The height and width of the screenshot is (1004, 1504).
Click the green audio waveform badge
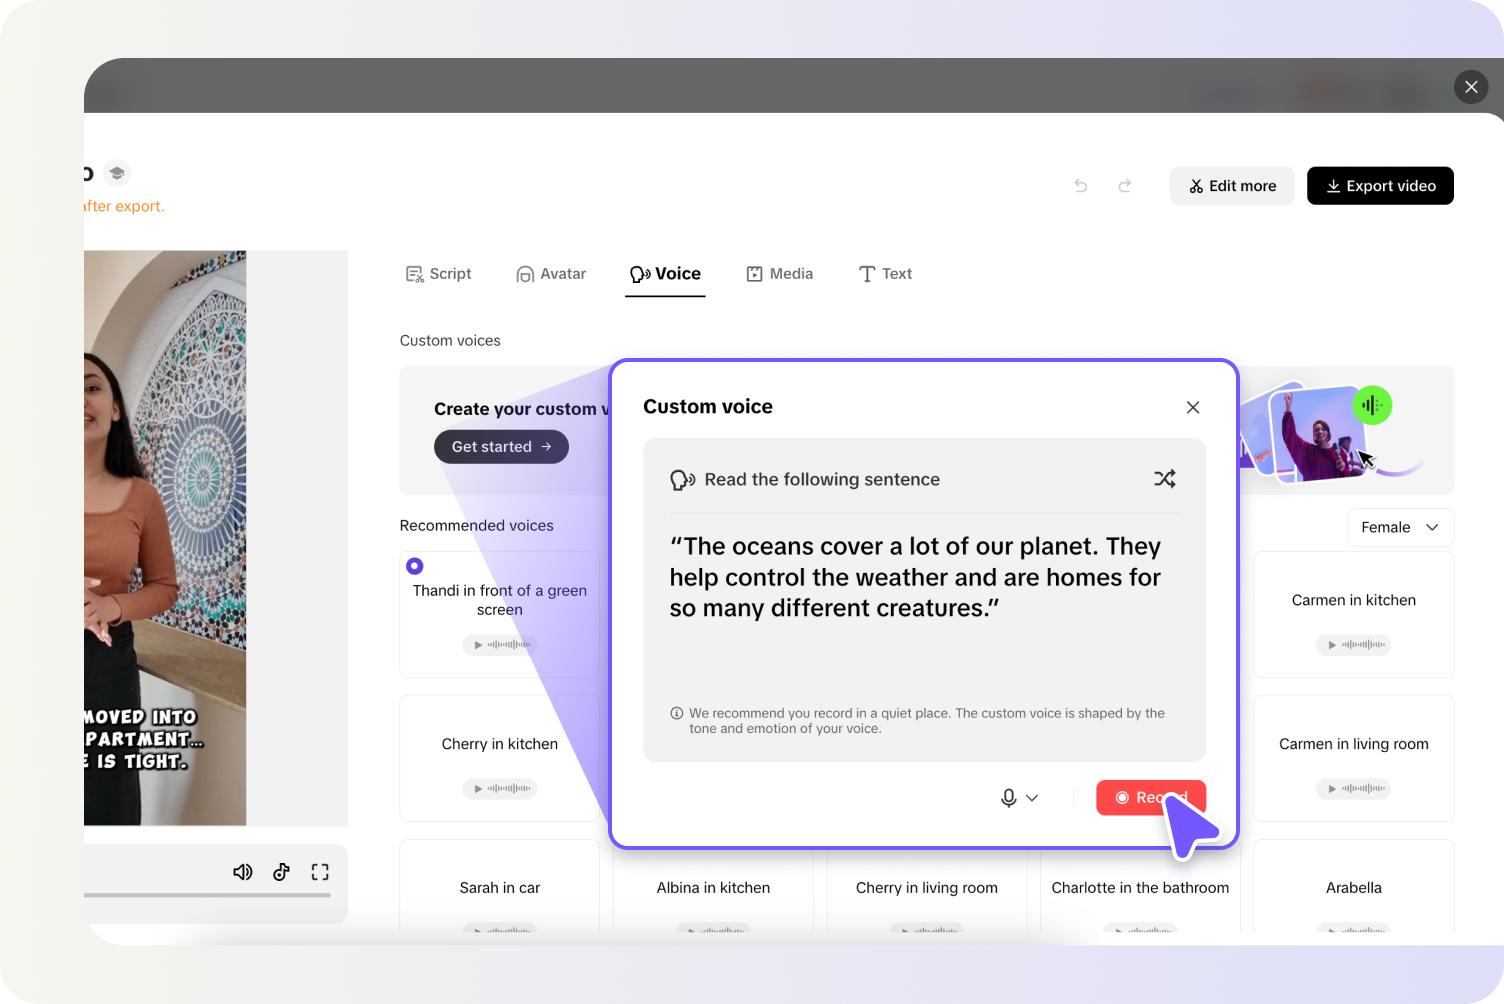[x=1372, y=405]
